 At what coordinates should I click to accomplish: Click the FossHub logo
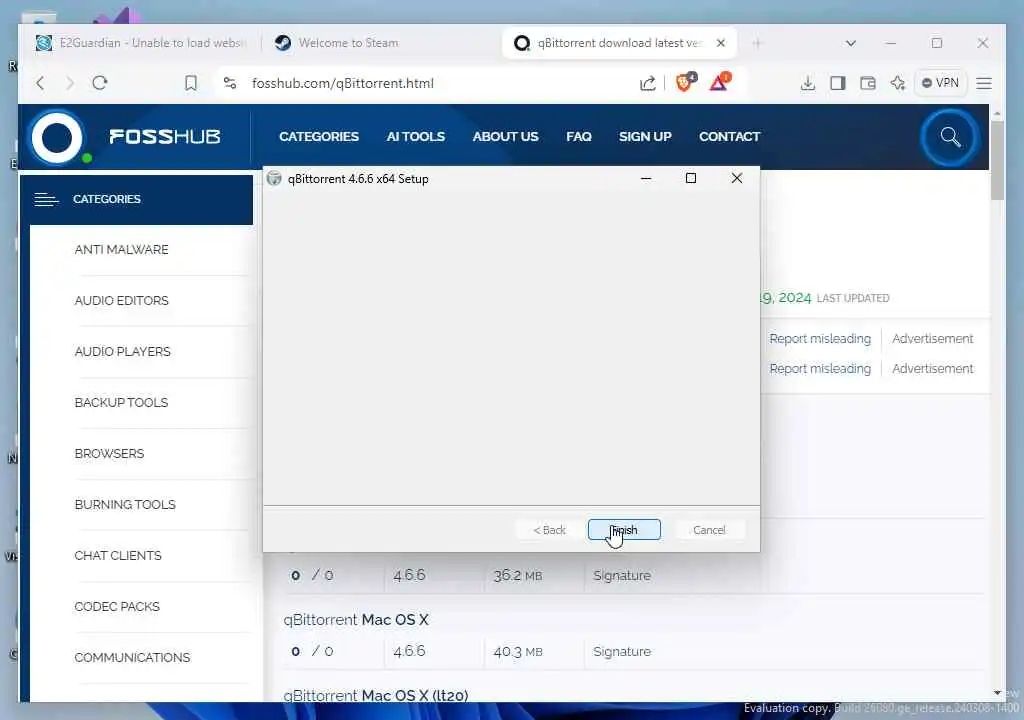pos(126,137)
